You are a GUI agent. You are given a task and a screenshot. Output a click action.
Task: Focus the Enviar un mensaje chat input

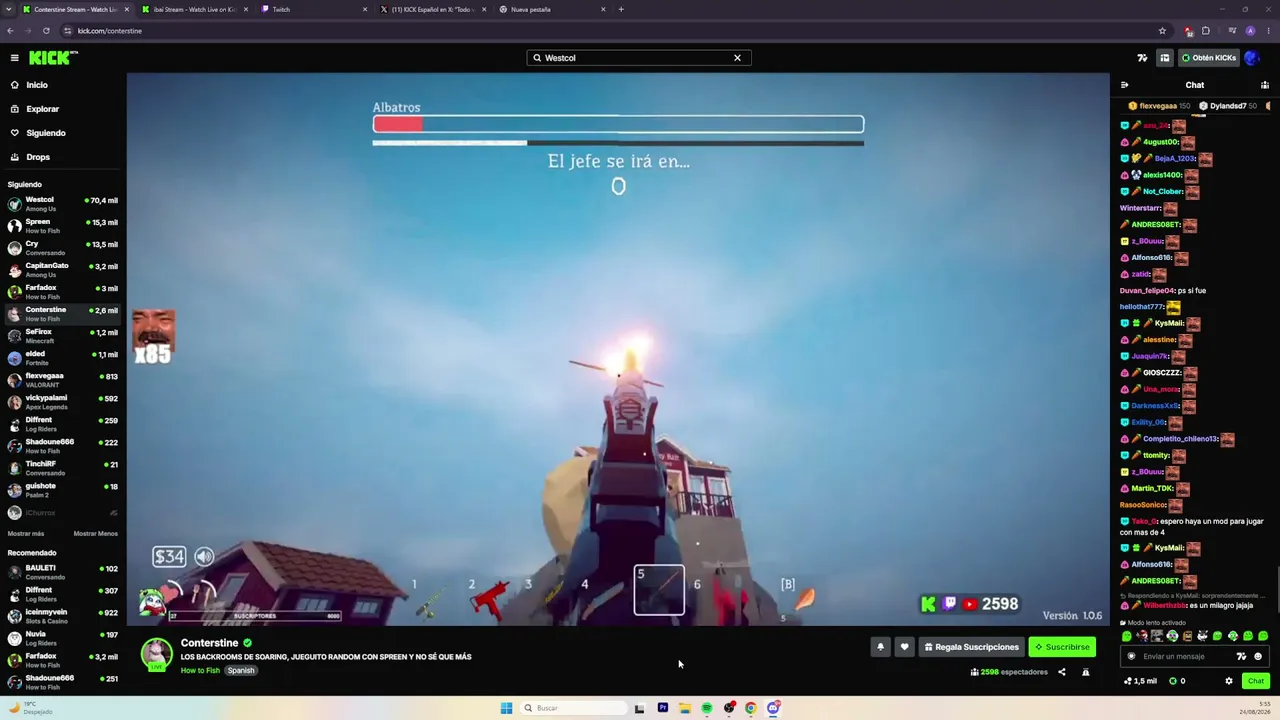[1186, 657]
